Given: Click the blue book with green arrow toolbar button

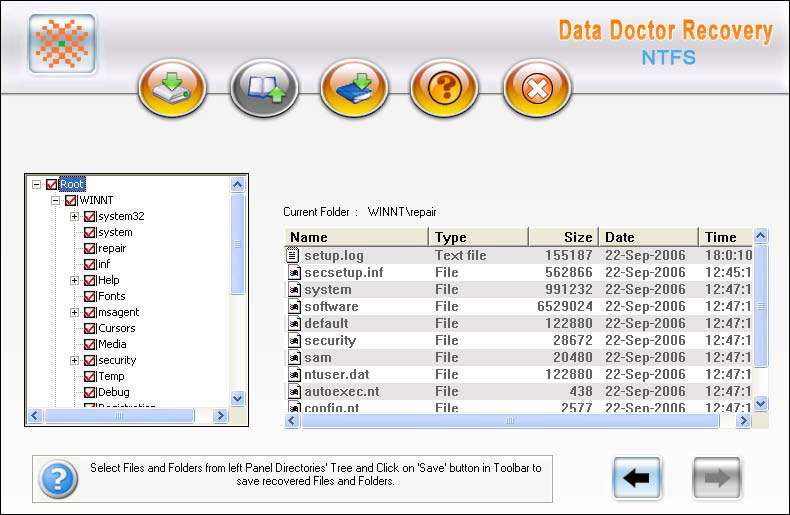Looking at the screenshot, I should [x=354, y=88].
